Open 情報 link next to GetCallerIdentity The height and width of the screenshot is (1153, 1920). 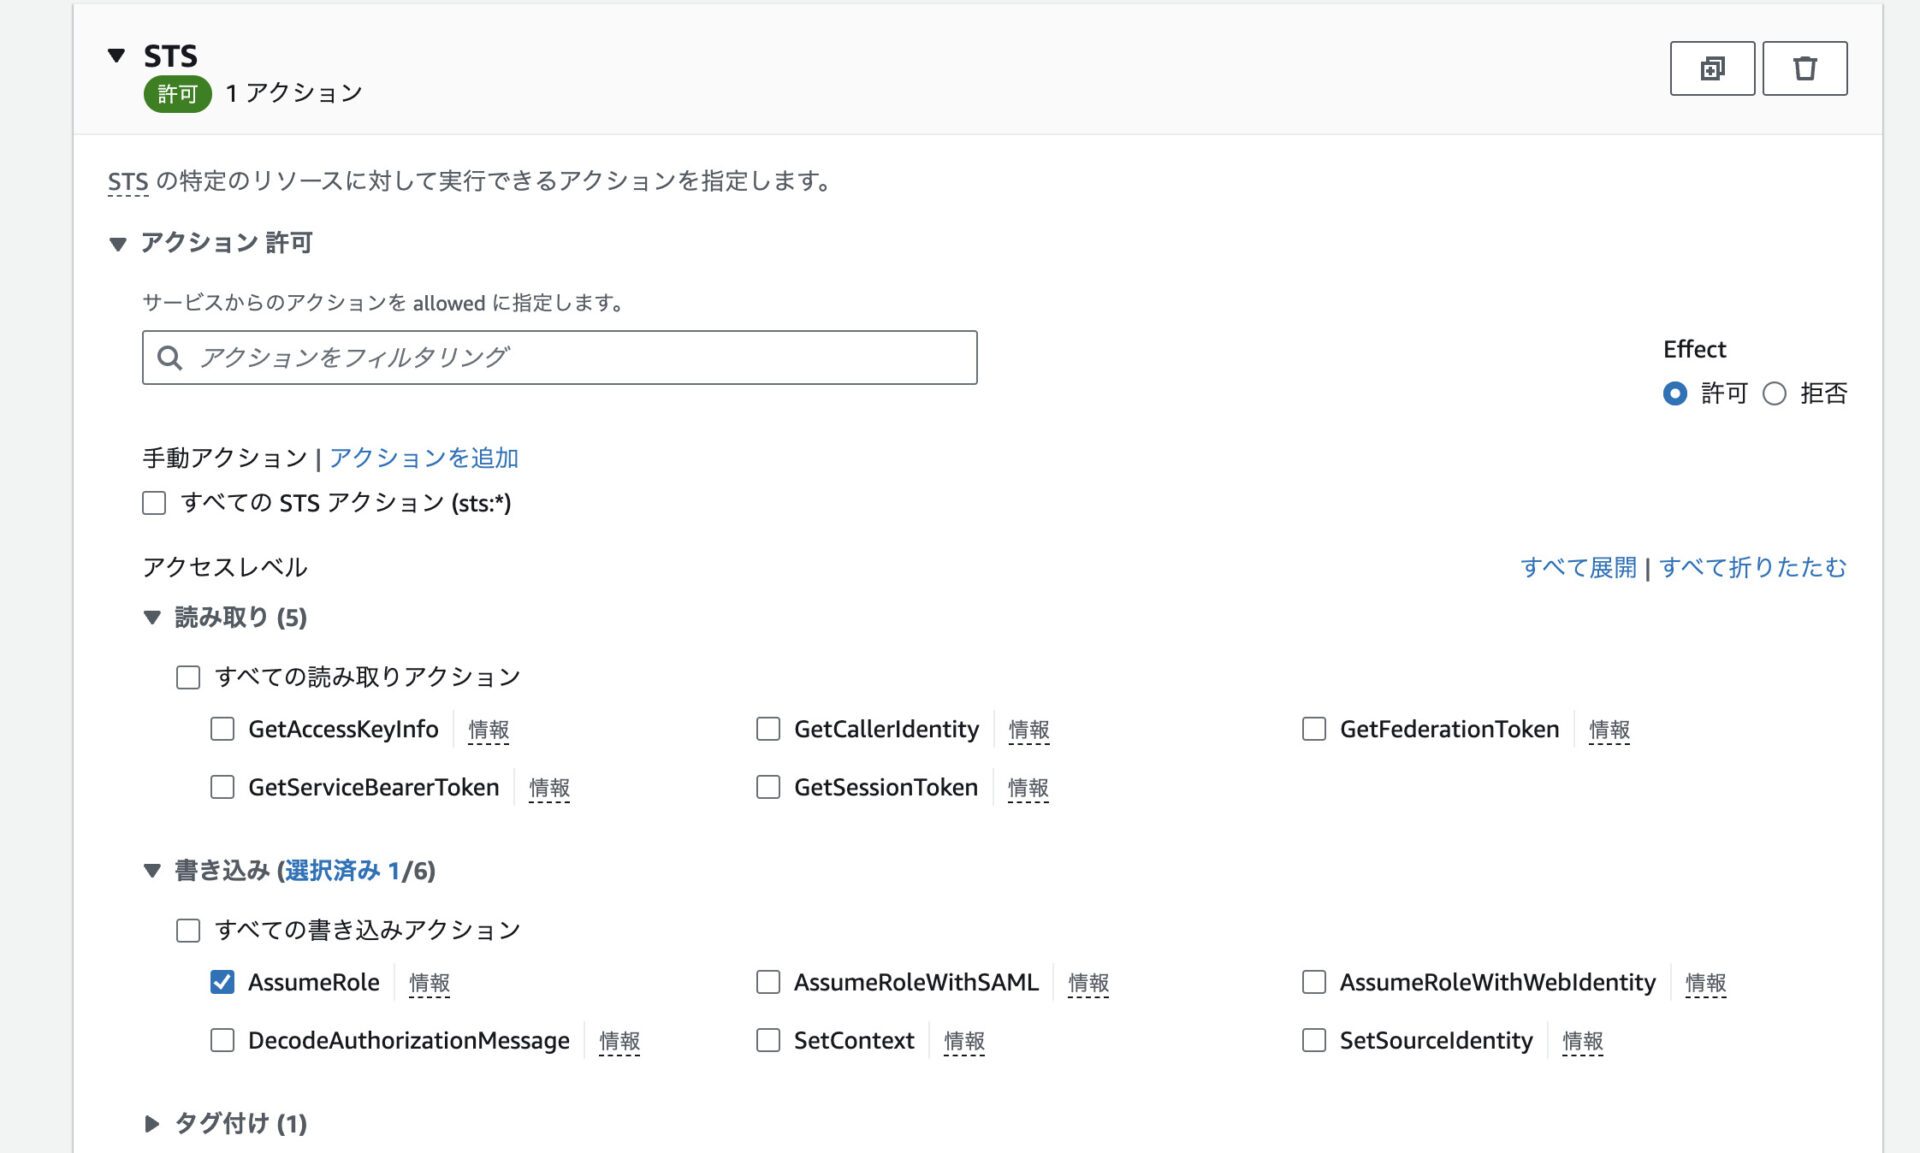point(1029,730)
